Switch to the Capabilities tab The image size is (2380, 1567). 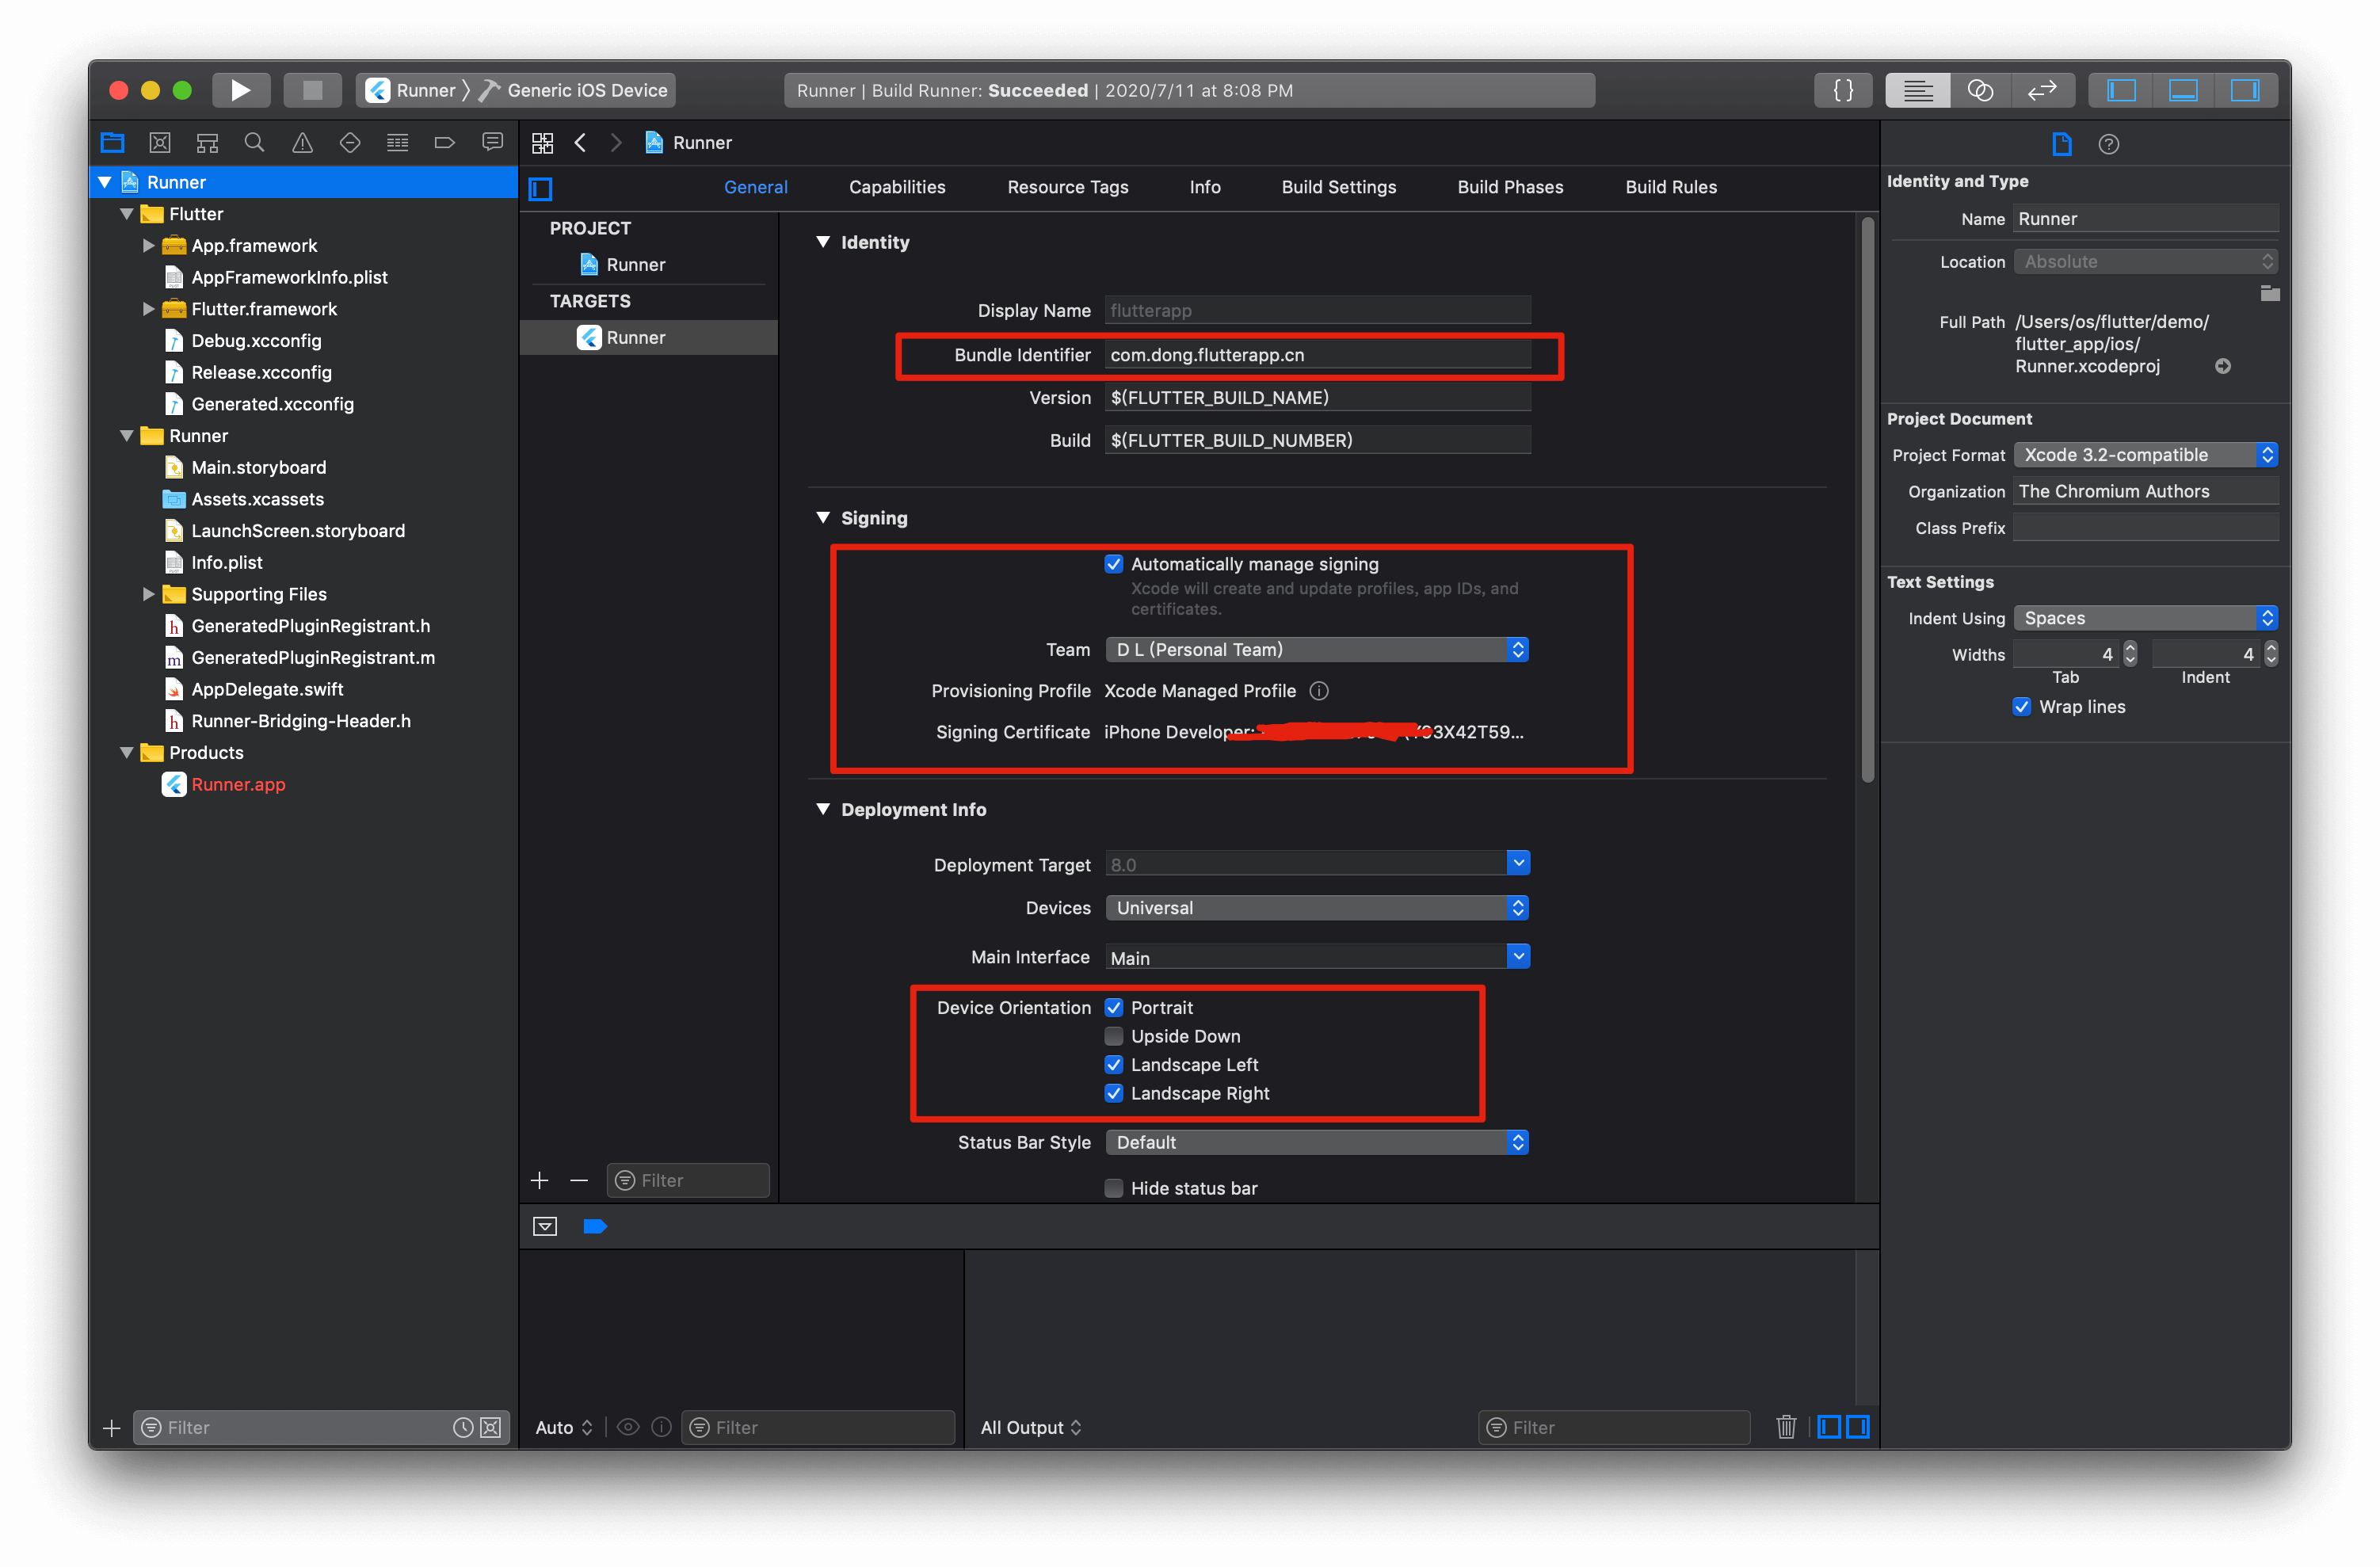coord(897,187)
